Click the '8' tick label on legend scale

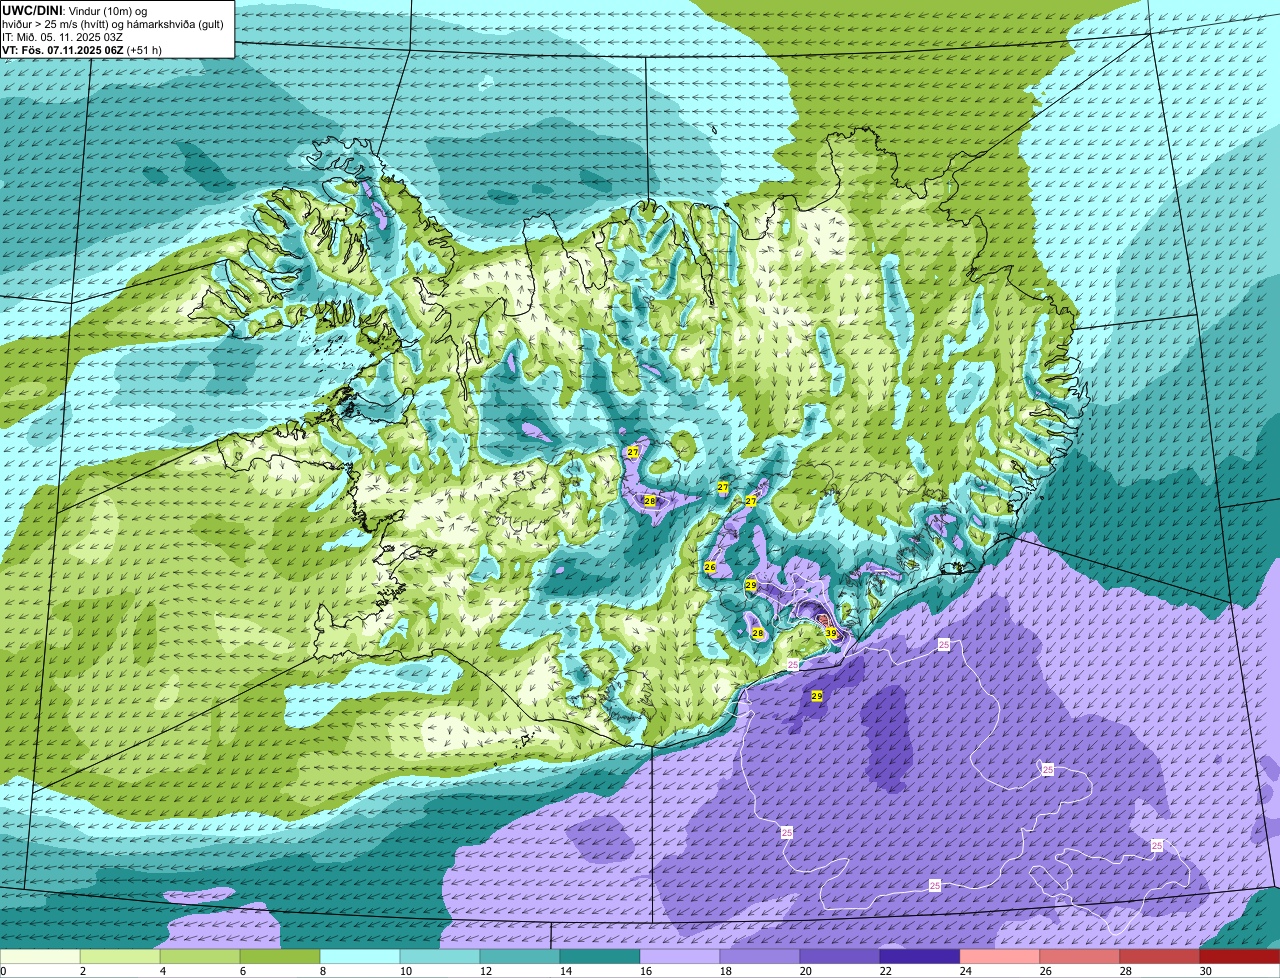(322, 971)
